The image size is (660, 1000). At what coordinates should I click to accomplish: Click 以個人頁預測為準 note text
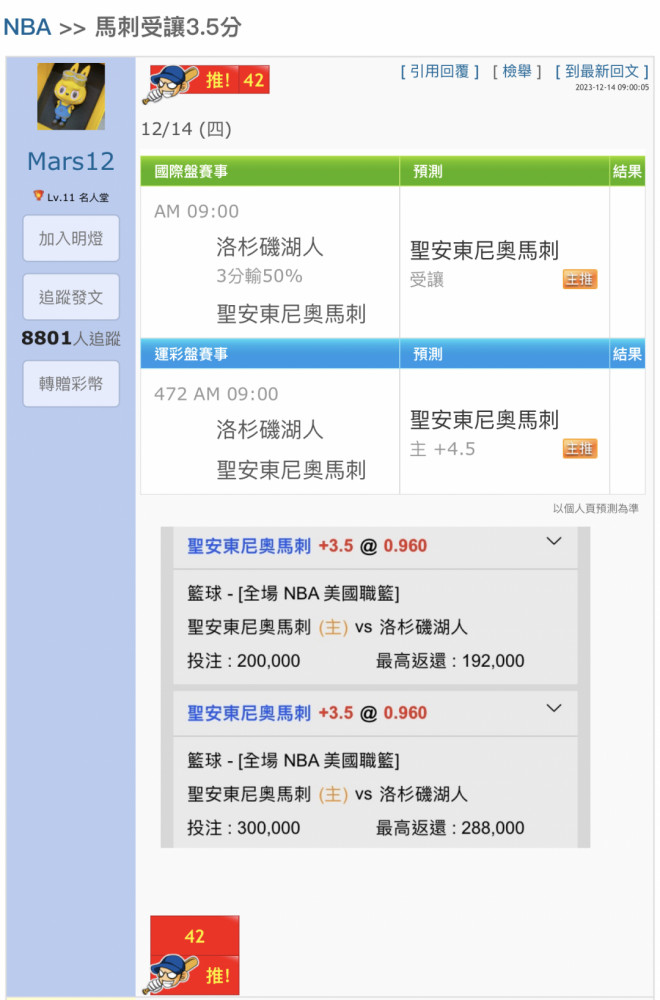596,508
